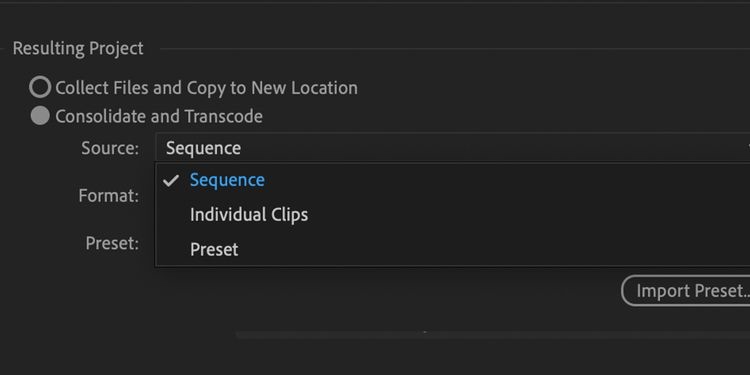Click the Resulting Project section heading
750x375 pixels.
pos(78,48)
